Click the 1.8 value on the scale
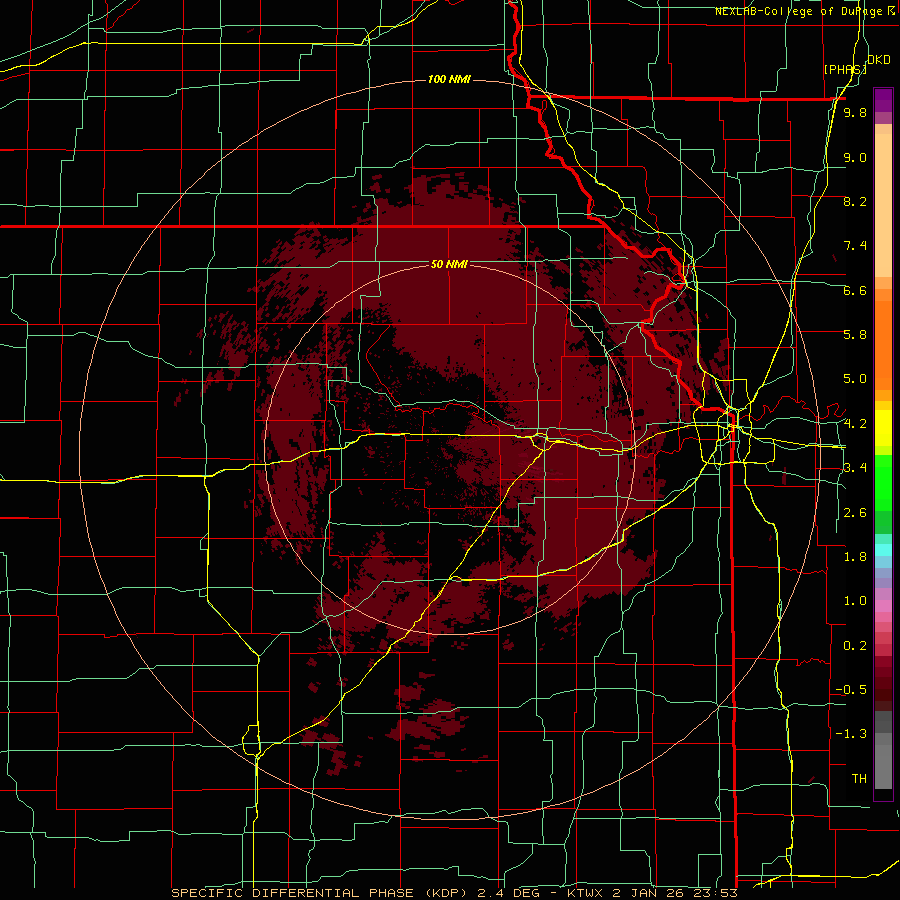The image size is (900, 900). point(855,557)
